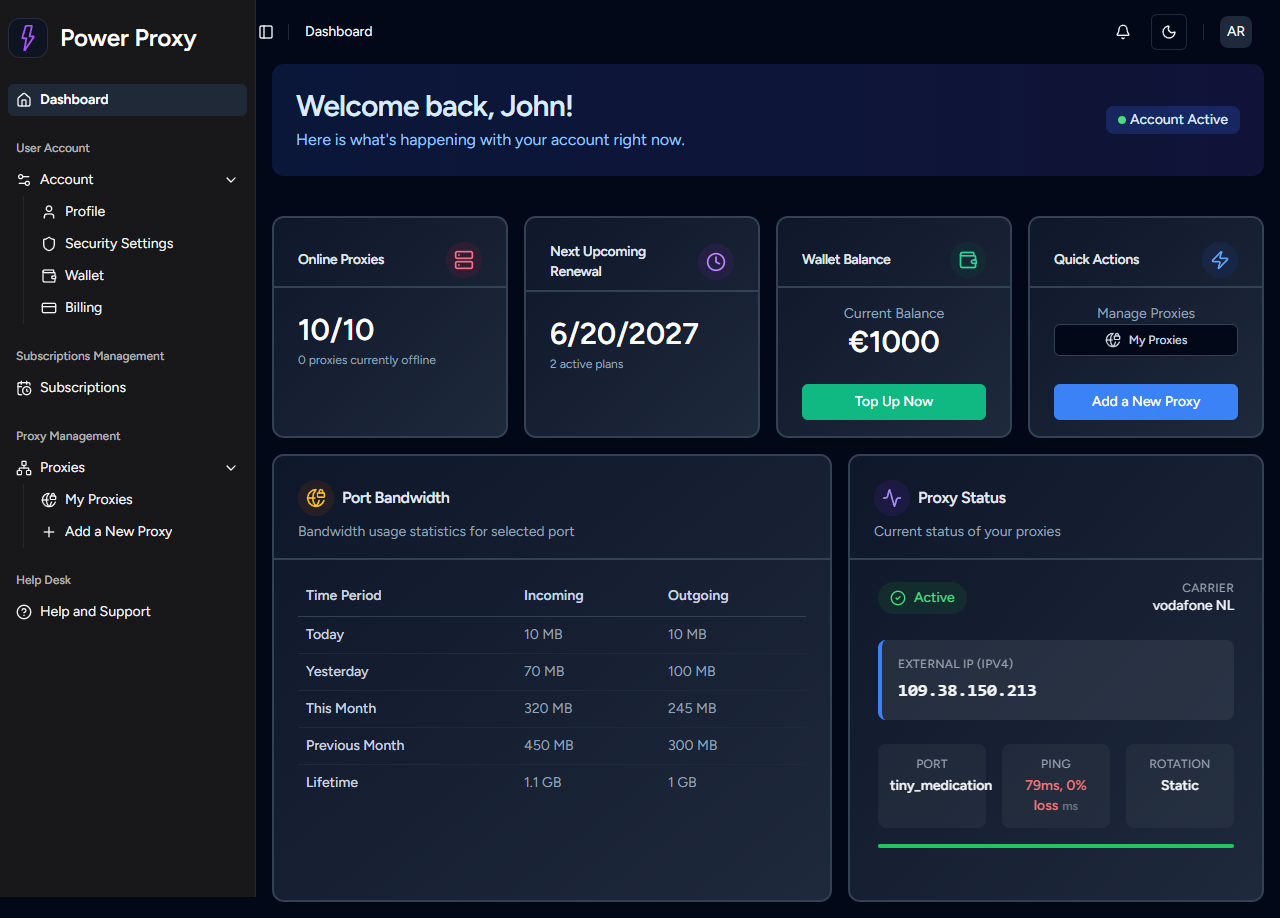Click the 6/20/2027 renewal date
The width and height of the screenshot is (1280, 918).
point(624,334)
